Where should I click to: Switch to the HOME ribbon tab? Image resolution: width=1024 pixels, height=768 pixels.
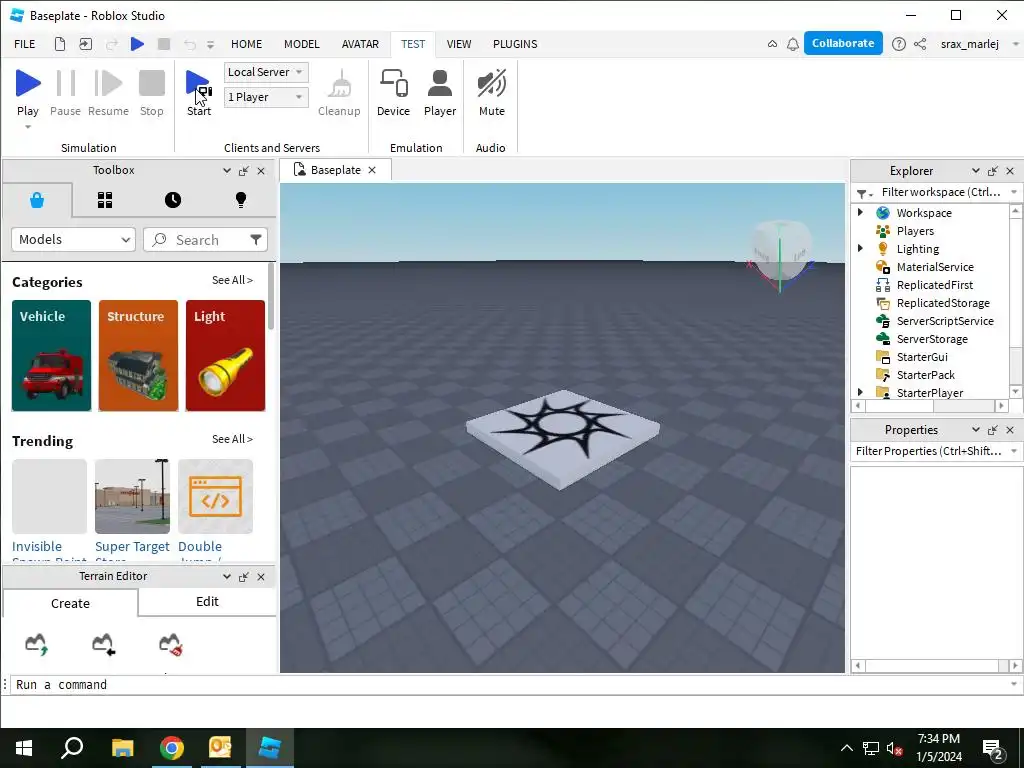(x=246, y=44)
